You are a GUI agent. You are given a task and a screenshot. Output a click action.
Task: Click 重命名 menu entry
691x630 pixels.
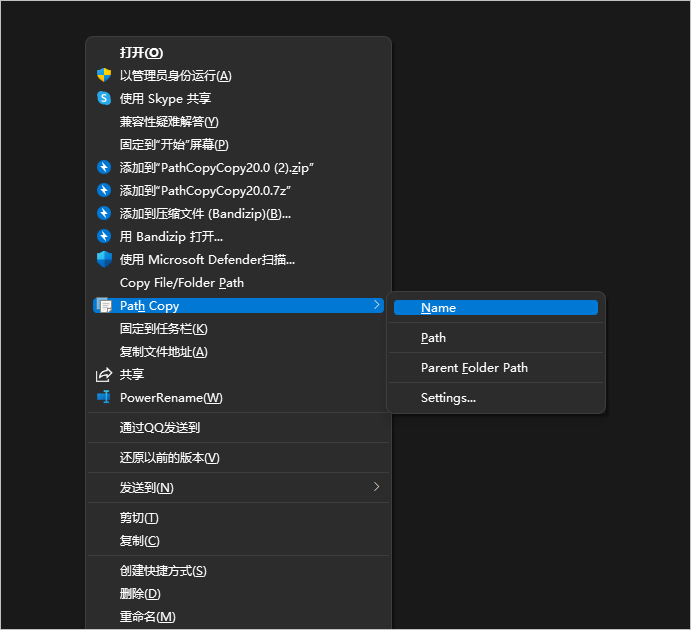pyautogui.click(x=147, y=616)
